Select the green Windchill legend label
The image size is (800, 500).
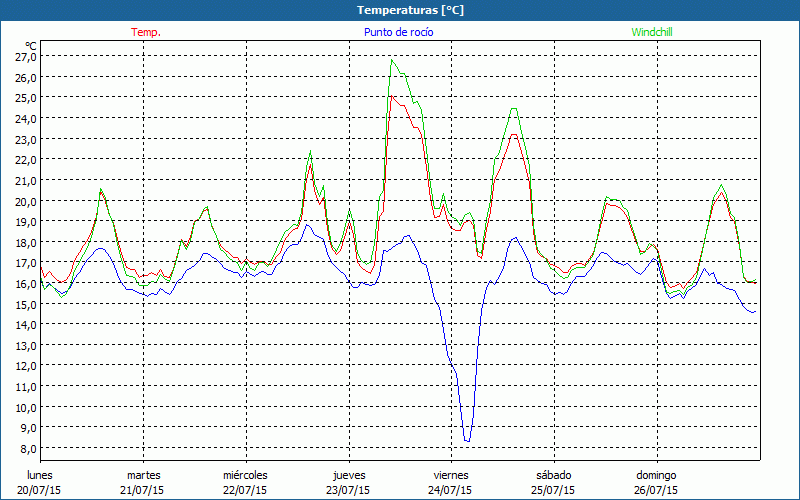pyautogui.click(x=651, y=32)
